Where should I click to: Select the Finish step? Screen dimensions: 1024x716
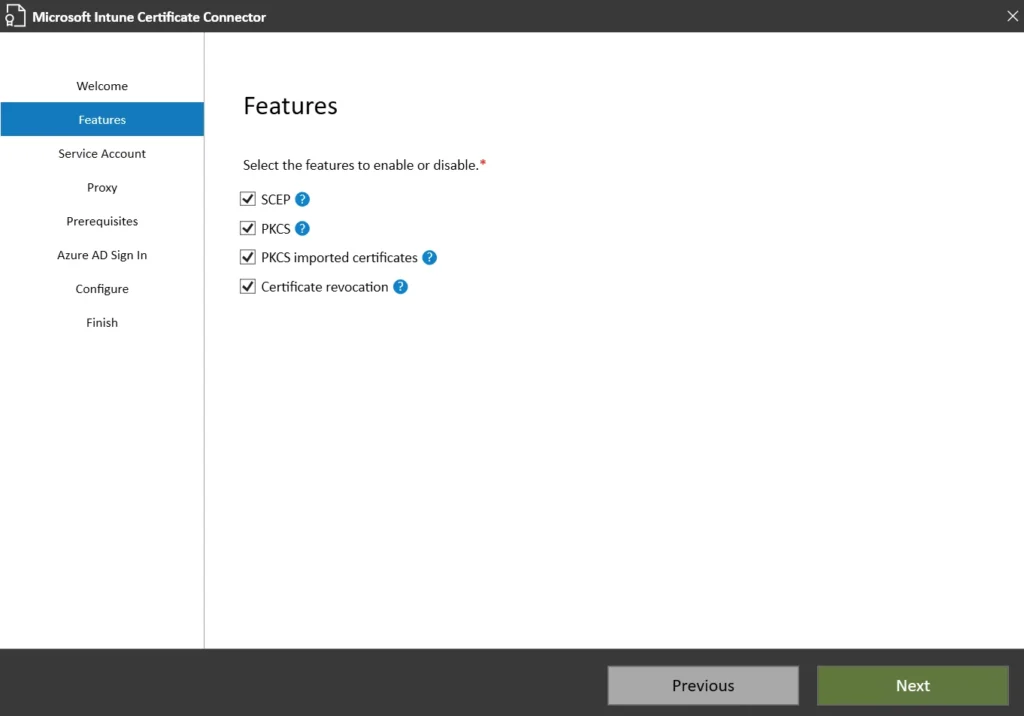point(102,323)
